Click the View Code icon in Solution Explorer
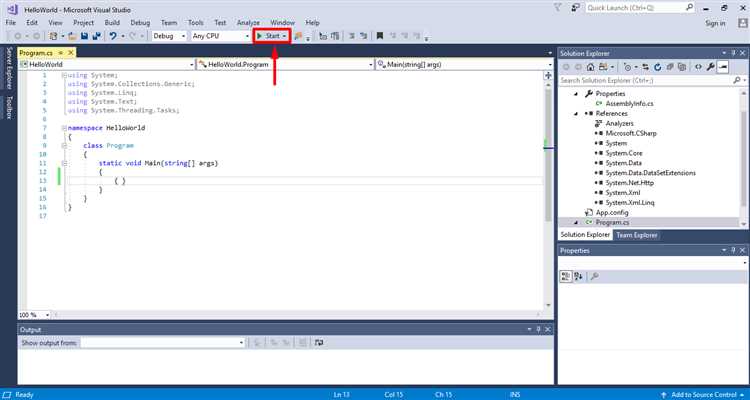This screenshot has height=400, width=750. [x=698, y=67]
